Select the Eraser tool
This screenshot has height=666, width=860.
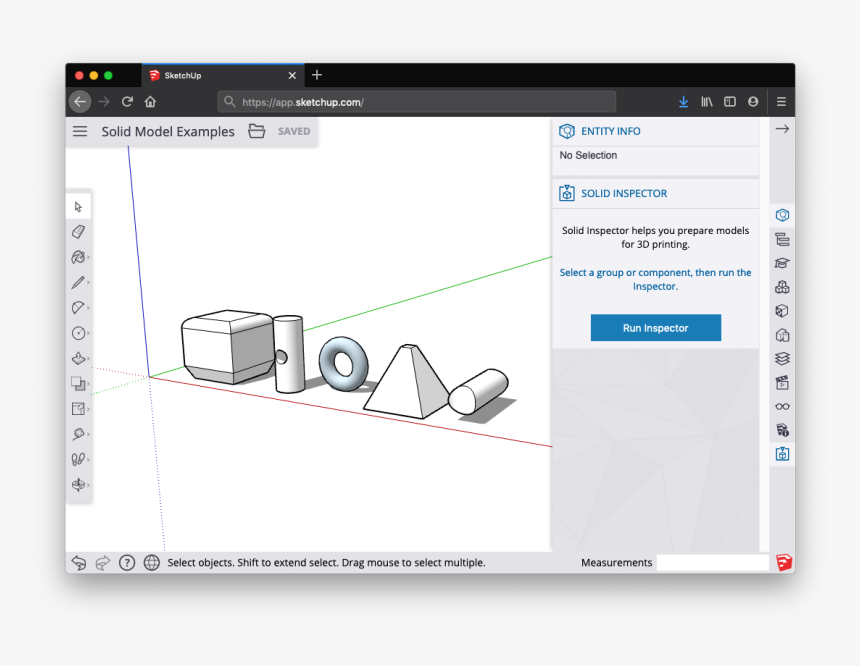pyautogui.click(x=79, y=231)
